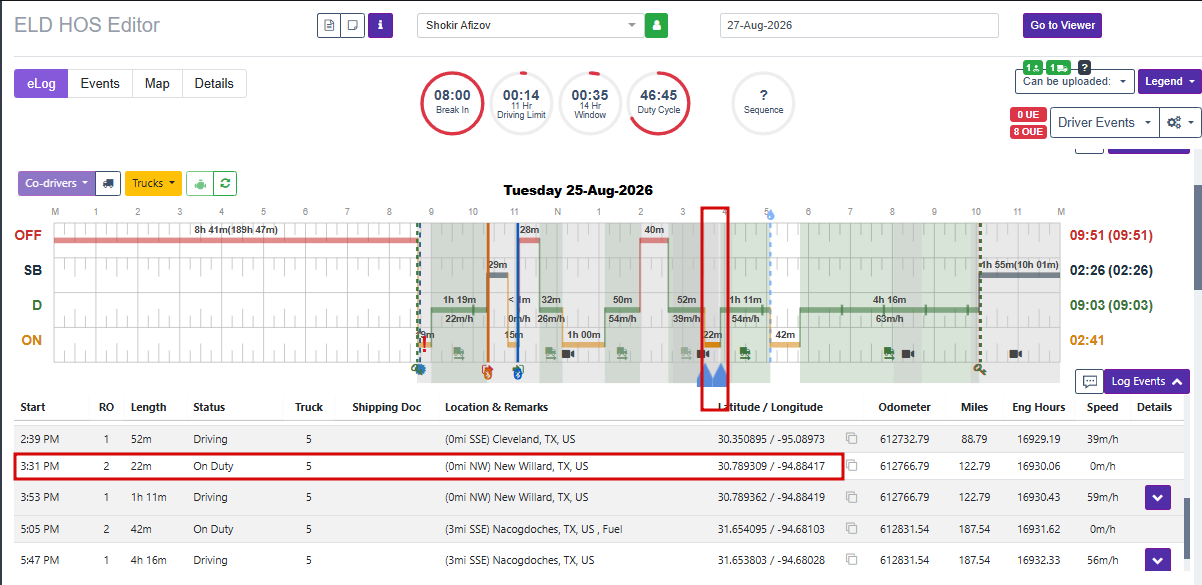Click the Go to Viewer button
Viewport: 1202px width, 585px height.
tap(1063, 25)
